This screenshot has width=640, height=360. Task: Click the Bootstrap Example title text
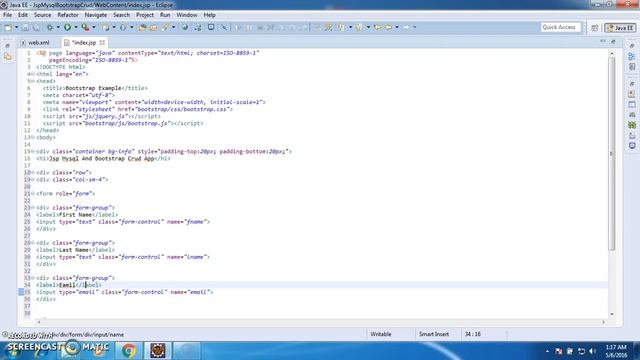93,88
